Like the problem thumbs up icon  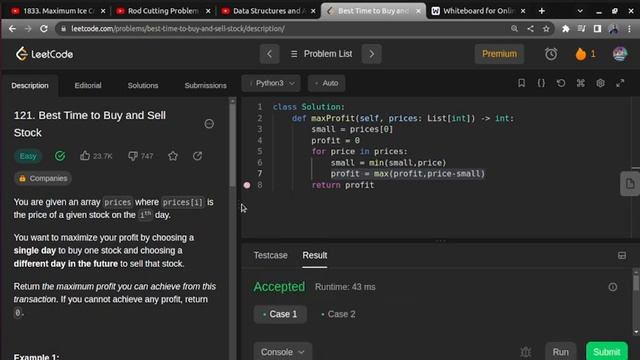[x=85, y=156]
